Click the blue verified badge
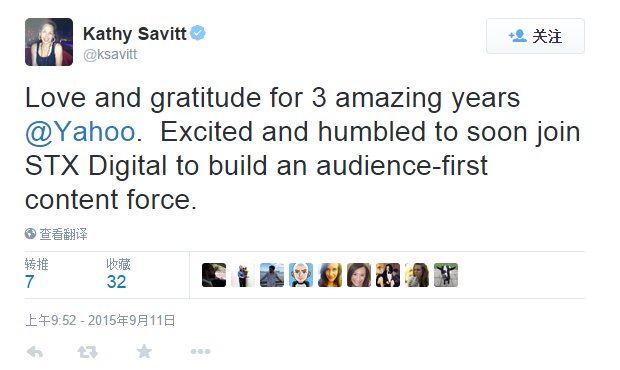This screenshot has width=620, height=370. point(198,33)
